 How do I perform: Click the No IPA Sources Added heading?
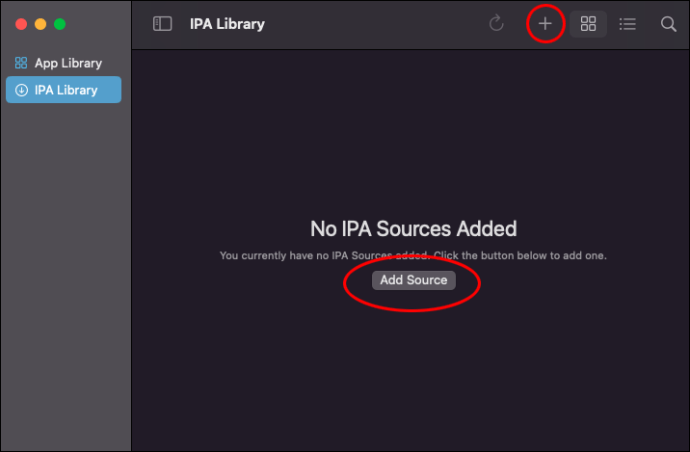pyautogui.click(x=413, y=229)
